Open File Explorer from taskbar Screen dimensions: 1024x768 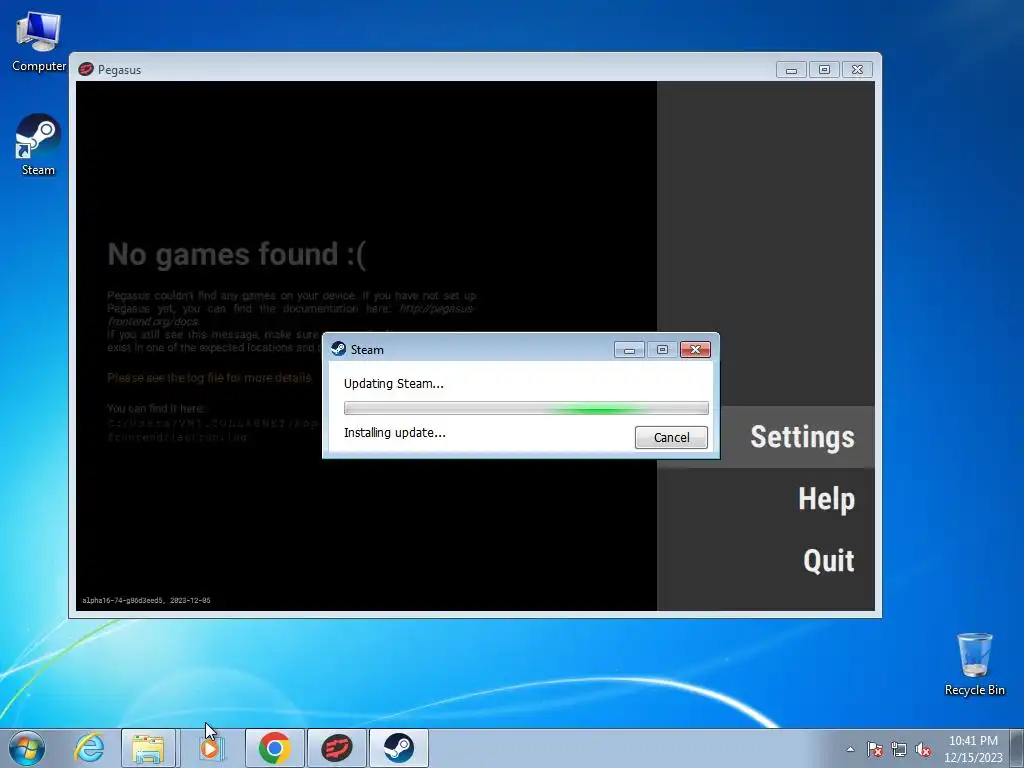click(148, 748)
